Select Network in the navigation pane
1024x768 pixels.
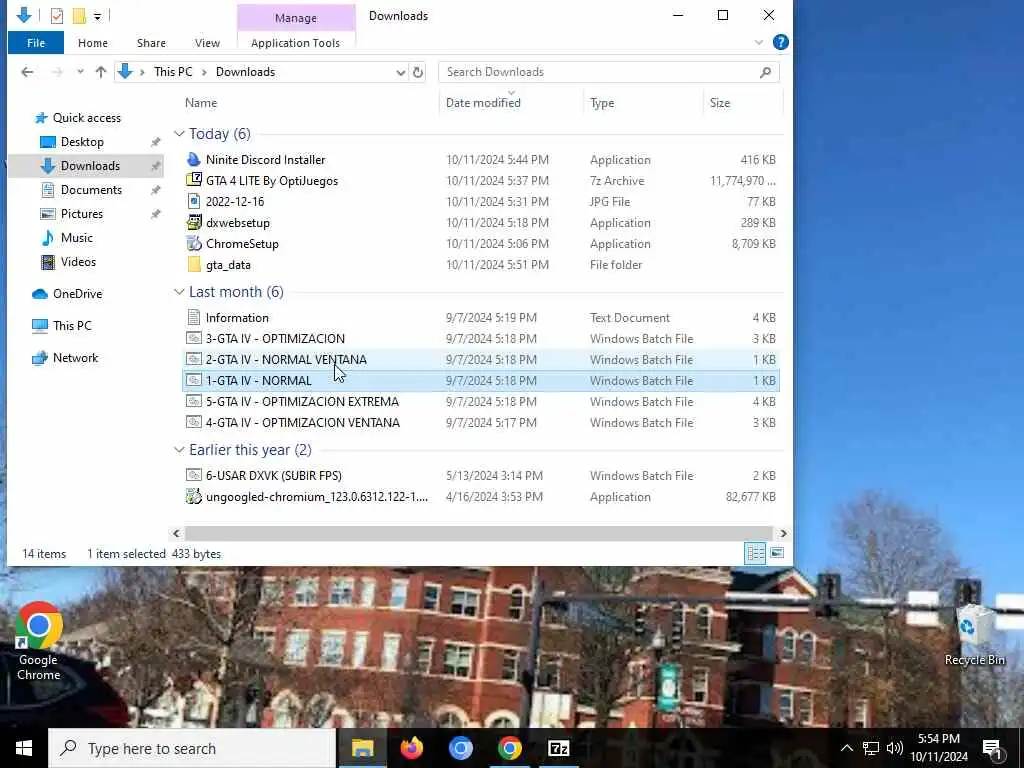pyautogui.click(x=75, y=358)
